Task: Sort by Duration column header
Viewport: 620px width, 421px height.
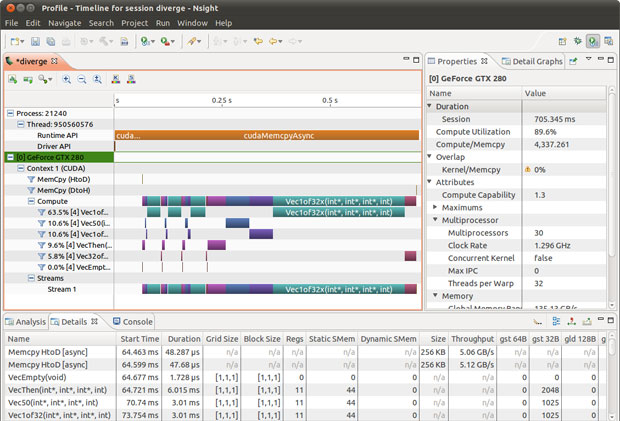Action: point(183,339)
